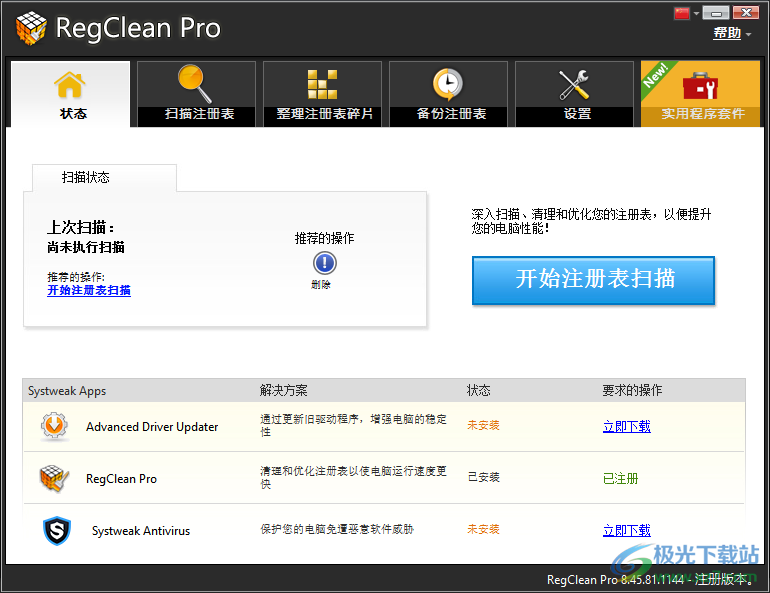Screen dimensions: 770x593
Task: Open the 帮助 menu
Action: point(727,33)
